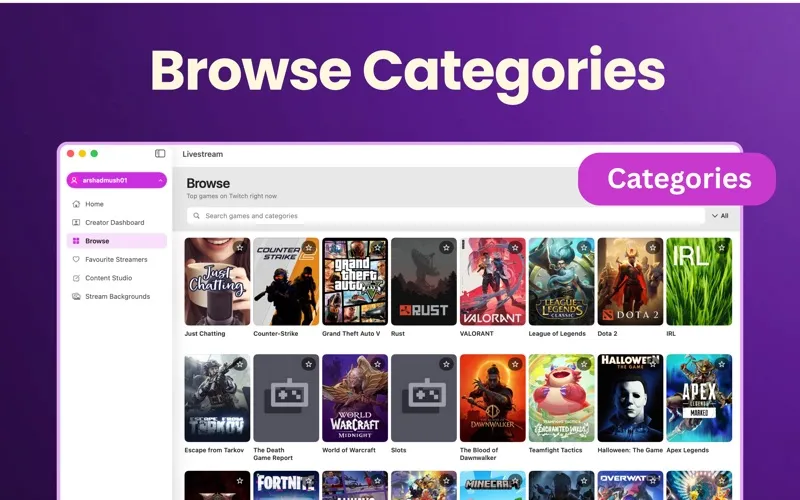Go to Home in sidebar
Viewport: 800px width, 500px height.
tap(116, 204)
